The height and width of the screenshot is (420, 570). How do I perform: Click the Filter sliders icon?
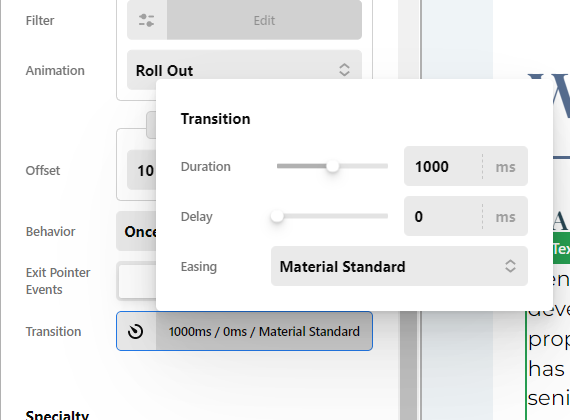[146, 20]
